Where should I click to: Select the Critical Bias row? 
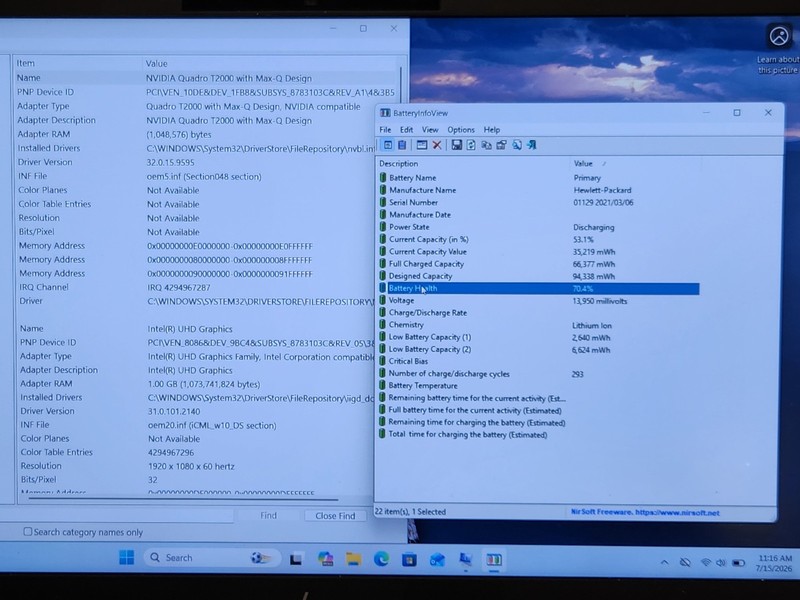click(539, 361)
